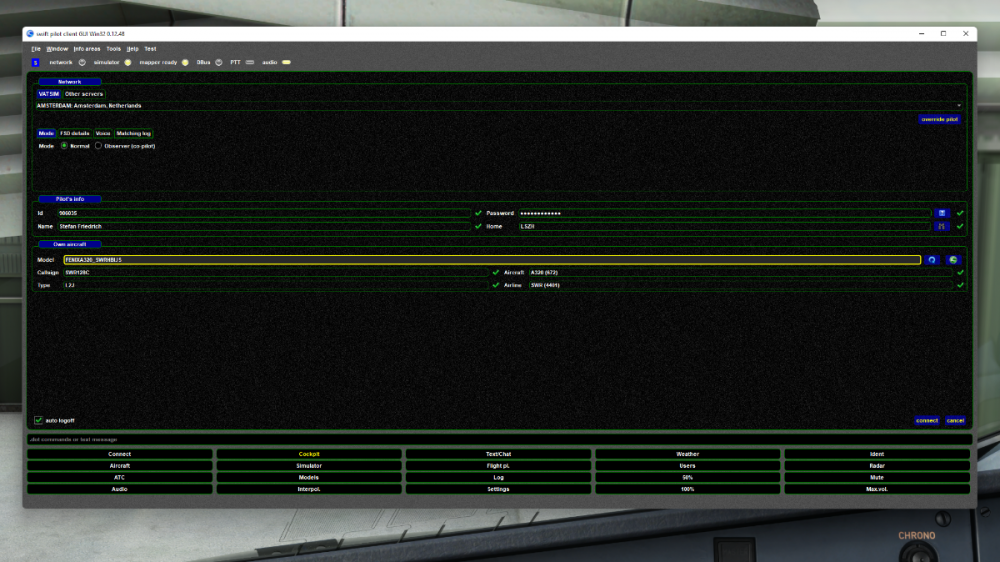Open the Weather area
The height and width of the screenshot is (562, 1000).
[x=688, y=454]
